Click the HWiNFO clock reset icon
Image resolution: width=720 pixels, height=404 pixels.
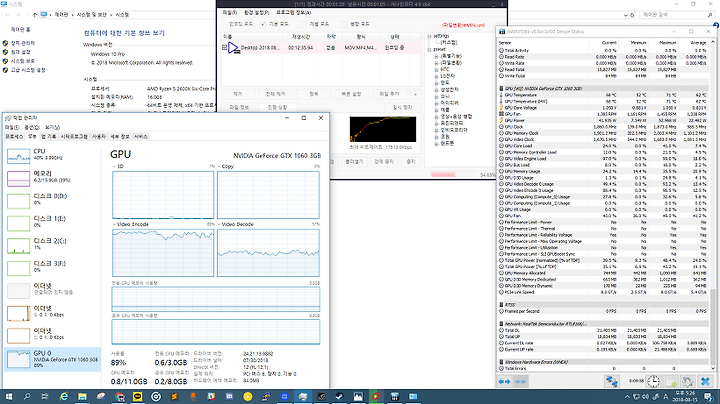tap(653, 381)
